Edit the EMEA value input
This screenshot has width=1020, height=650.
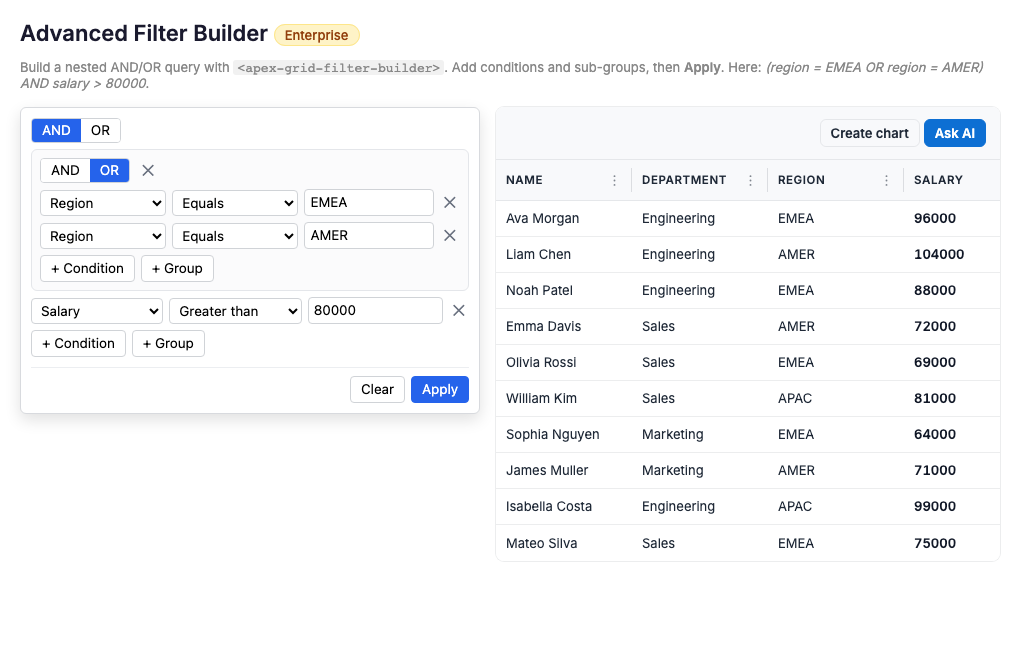[x=369, y=202]
